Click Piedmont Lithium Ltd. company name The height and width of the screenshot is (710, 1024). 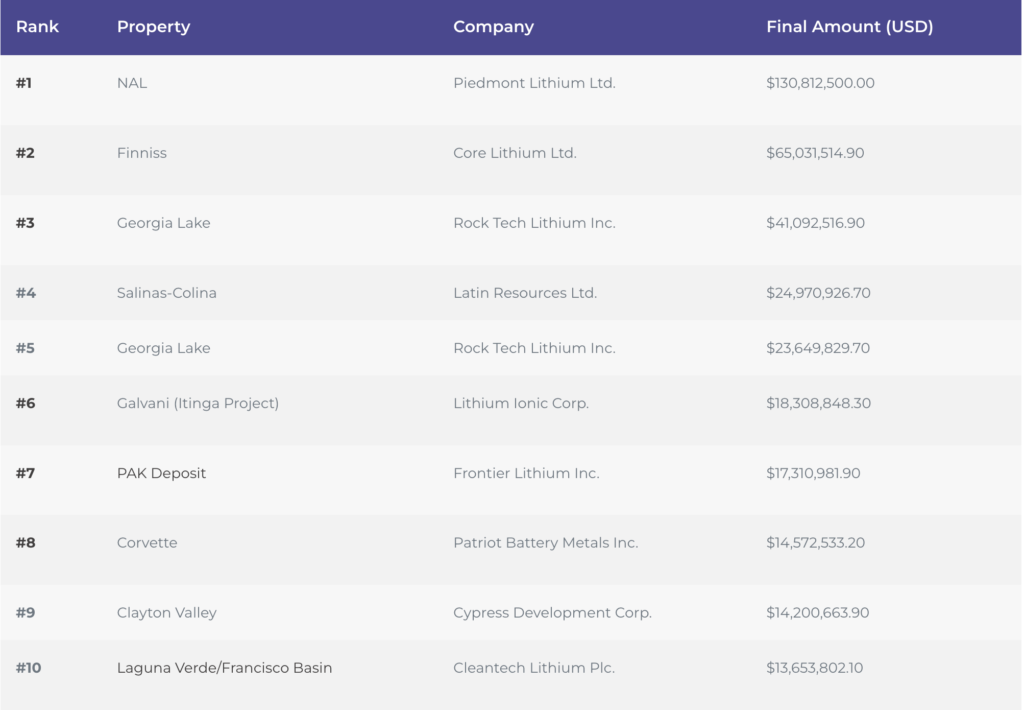(534, 83)
